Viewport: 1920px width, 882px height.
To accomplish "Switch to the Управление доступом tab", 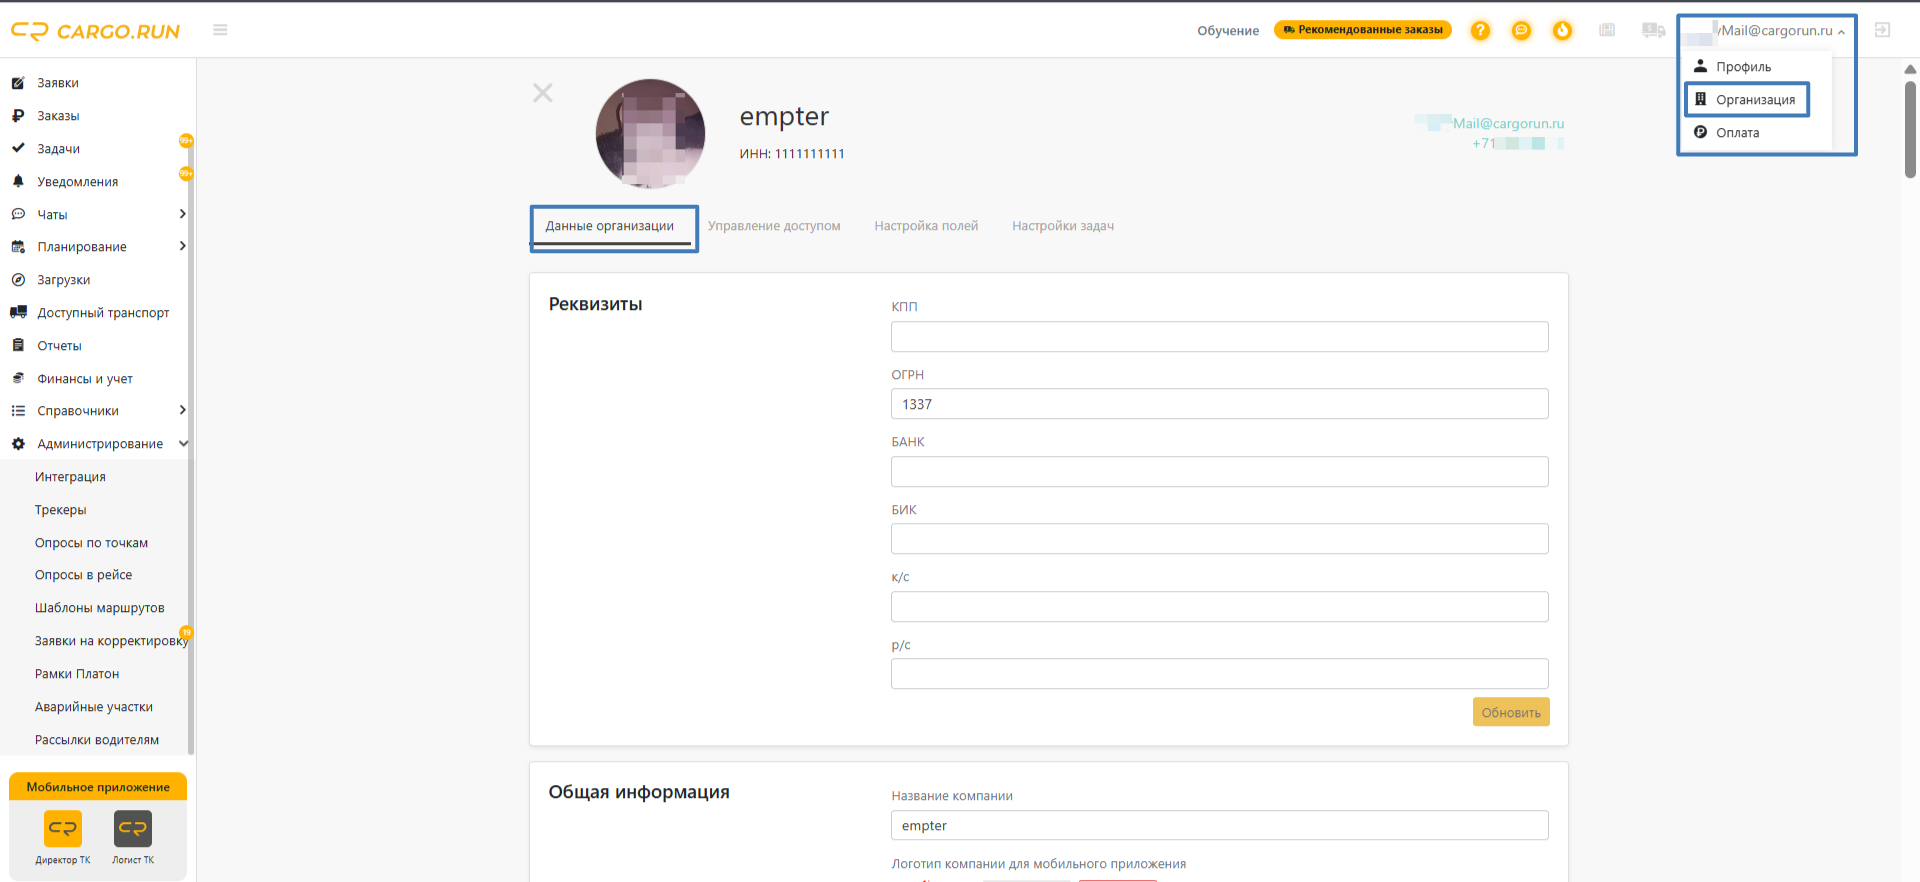I will pos(774,226).
